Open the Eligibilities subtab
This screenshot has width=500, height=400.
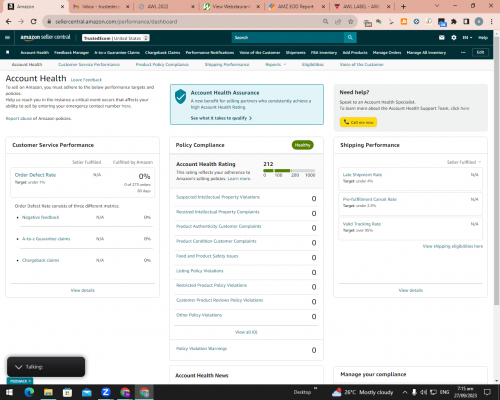pos(313,64)
